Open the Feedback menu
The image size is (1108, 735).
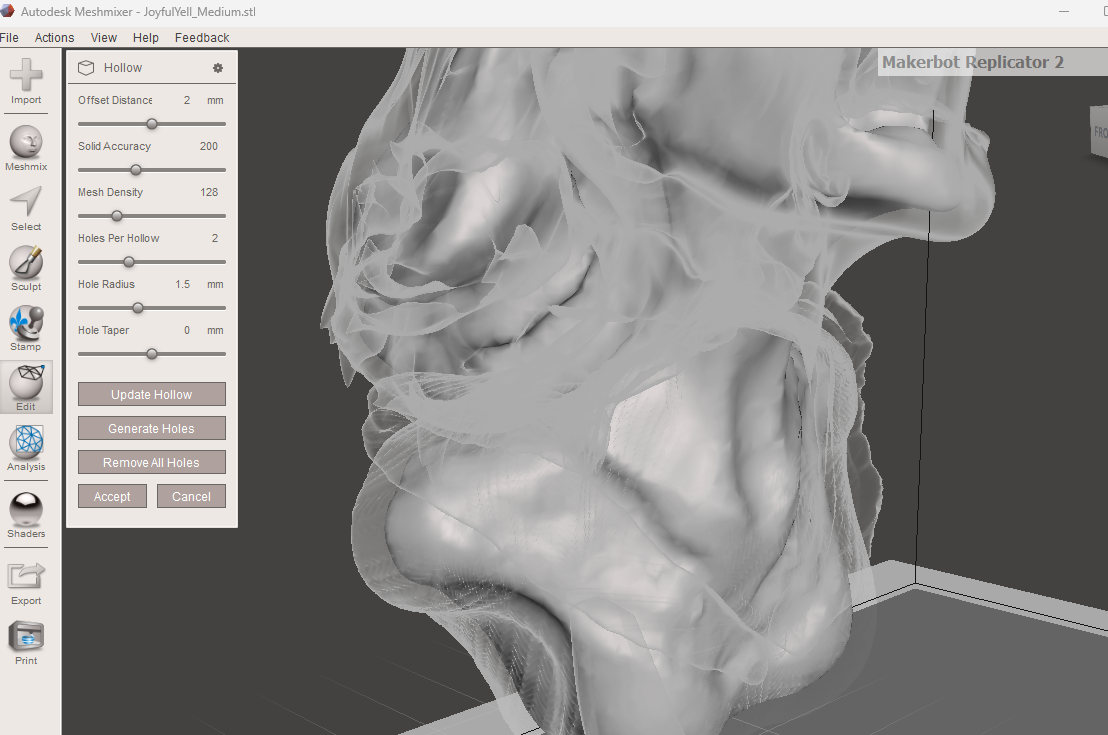click(x=201, y=37)
